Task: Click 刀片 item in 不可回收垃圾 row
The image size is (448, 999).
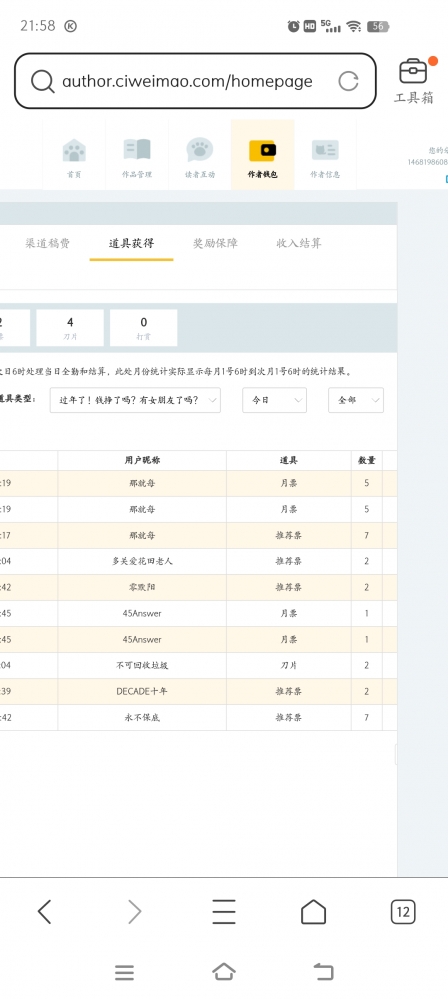Action: (289, 665)
